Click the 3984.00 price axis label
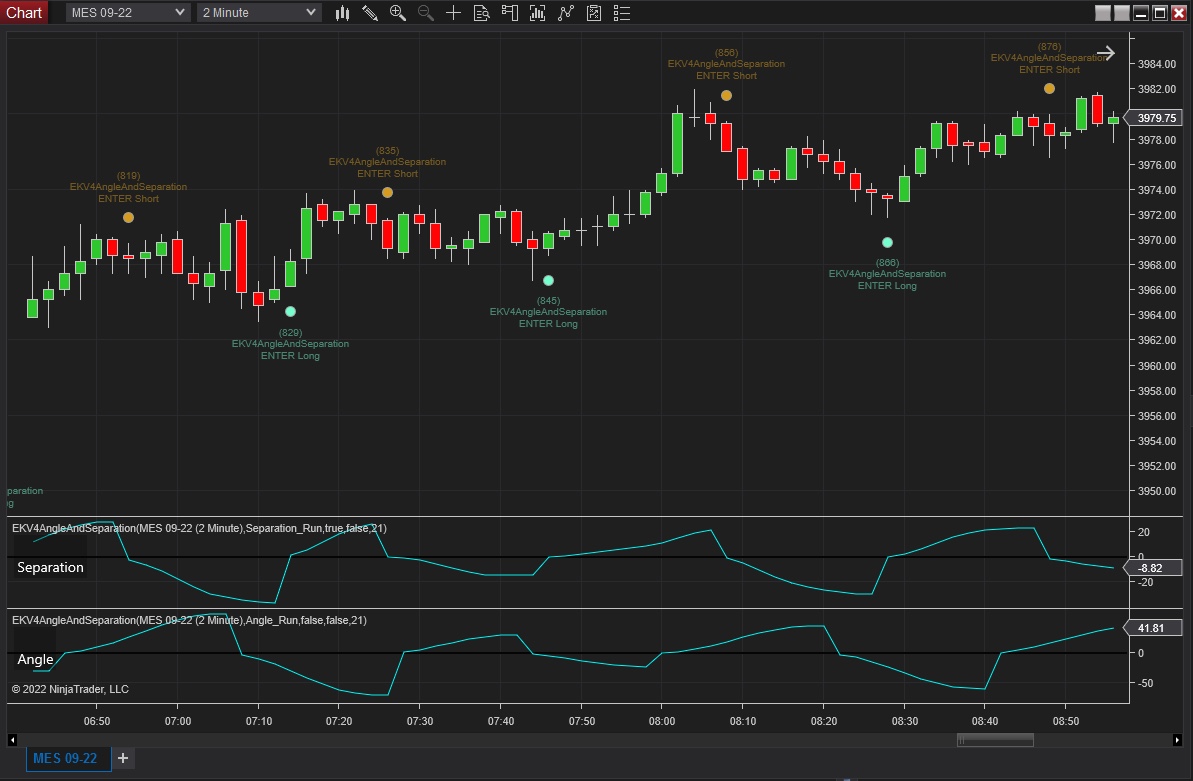The height and width of the screenshot is (781, 1193). point(1156,64)
